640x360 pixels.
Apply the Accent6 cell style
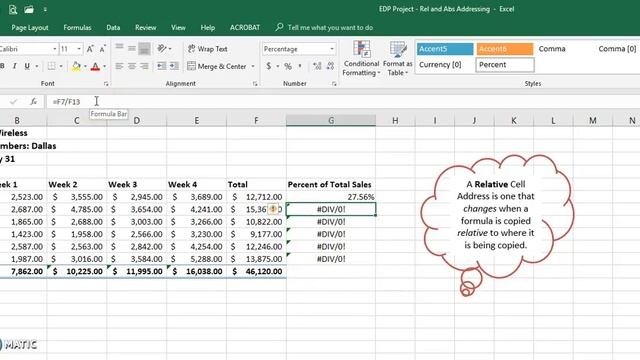[x=504, y=49]
